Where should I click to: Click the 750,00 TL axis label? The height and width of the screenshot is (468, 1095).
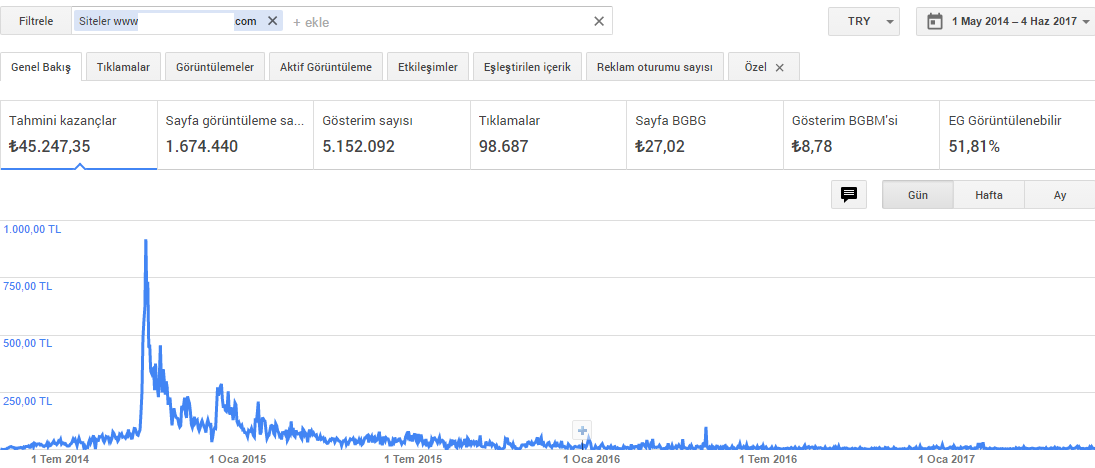(x=27, y=286)
